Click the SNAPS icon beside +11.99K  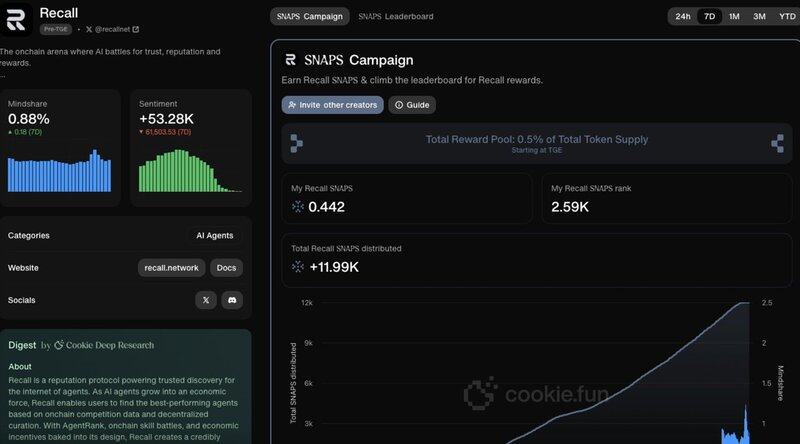(297, 266)
